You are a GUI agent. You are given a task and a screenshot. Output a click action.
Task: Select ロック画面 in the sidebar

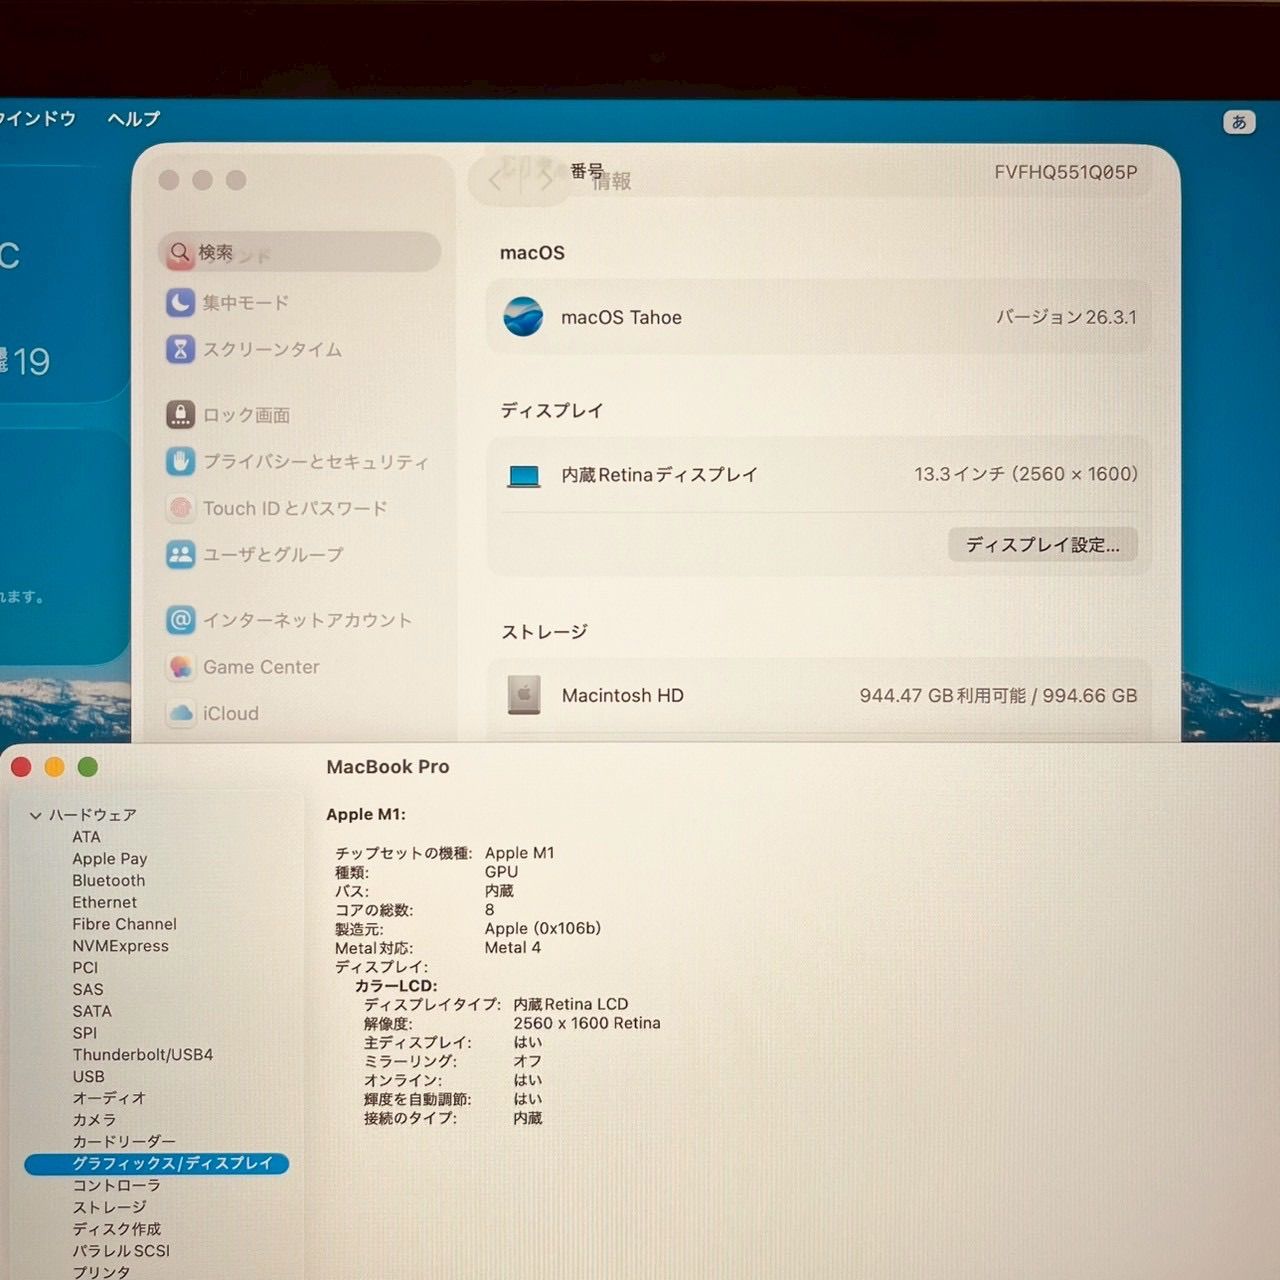click(228, 414)
